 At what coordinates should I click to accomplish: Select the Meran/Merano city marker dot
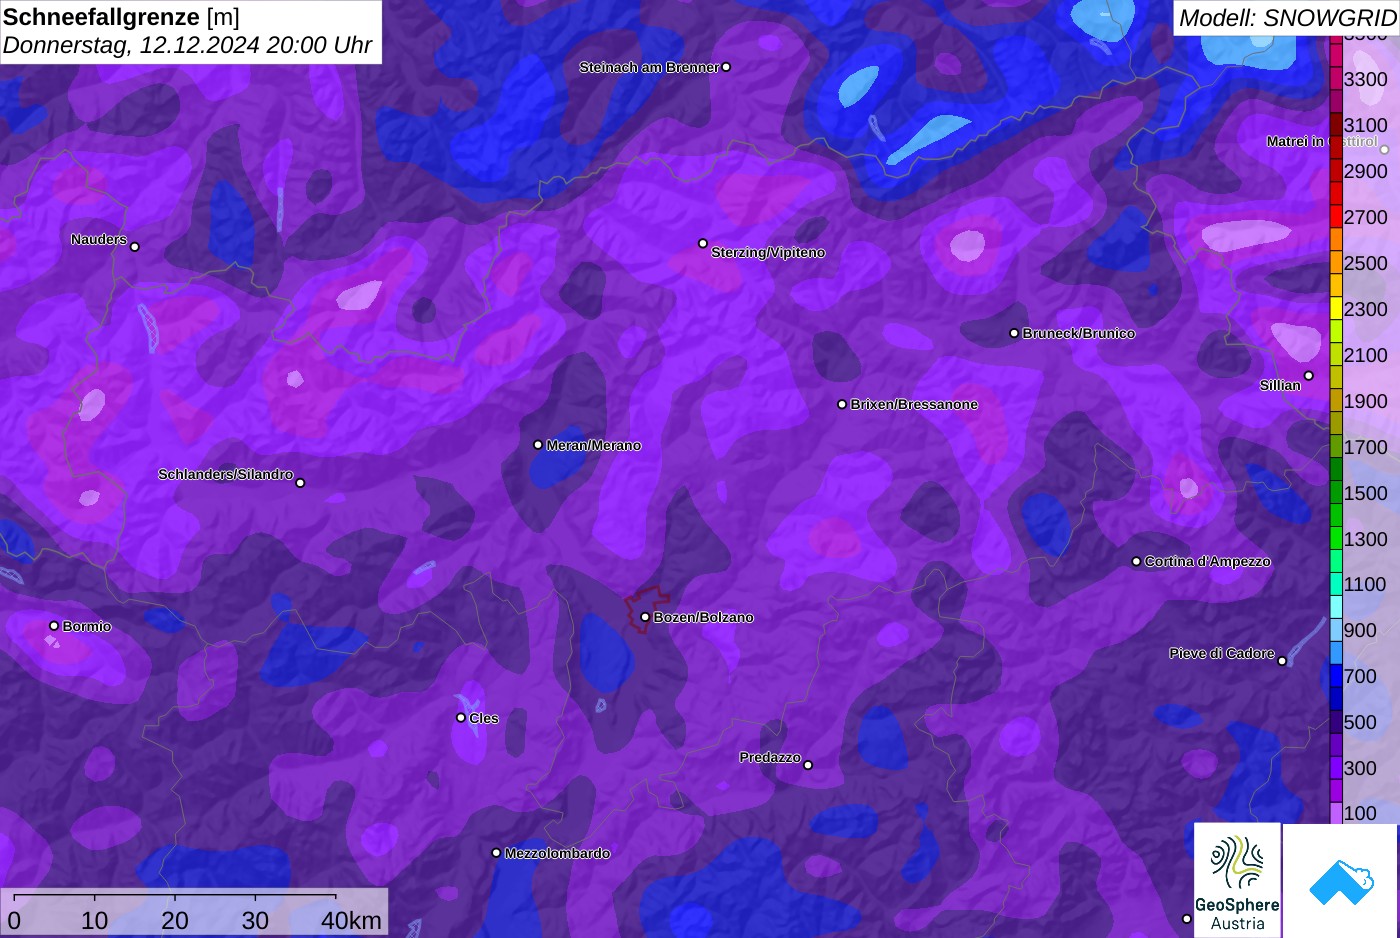tap(538, 445)
